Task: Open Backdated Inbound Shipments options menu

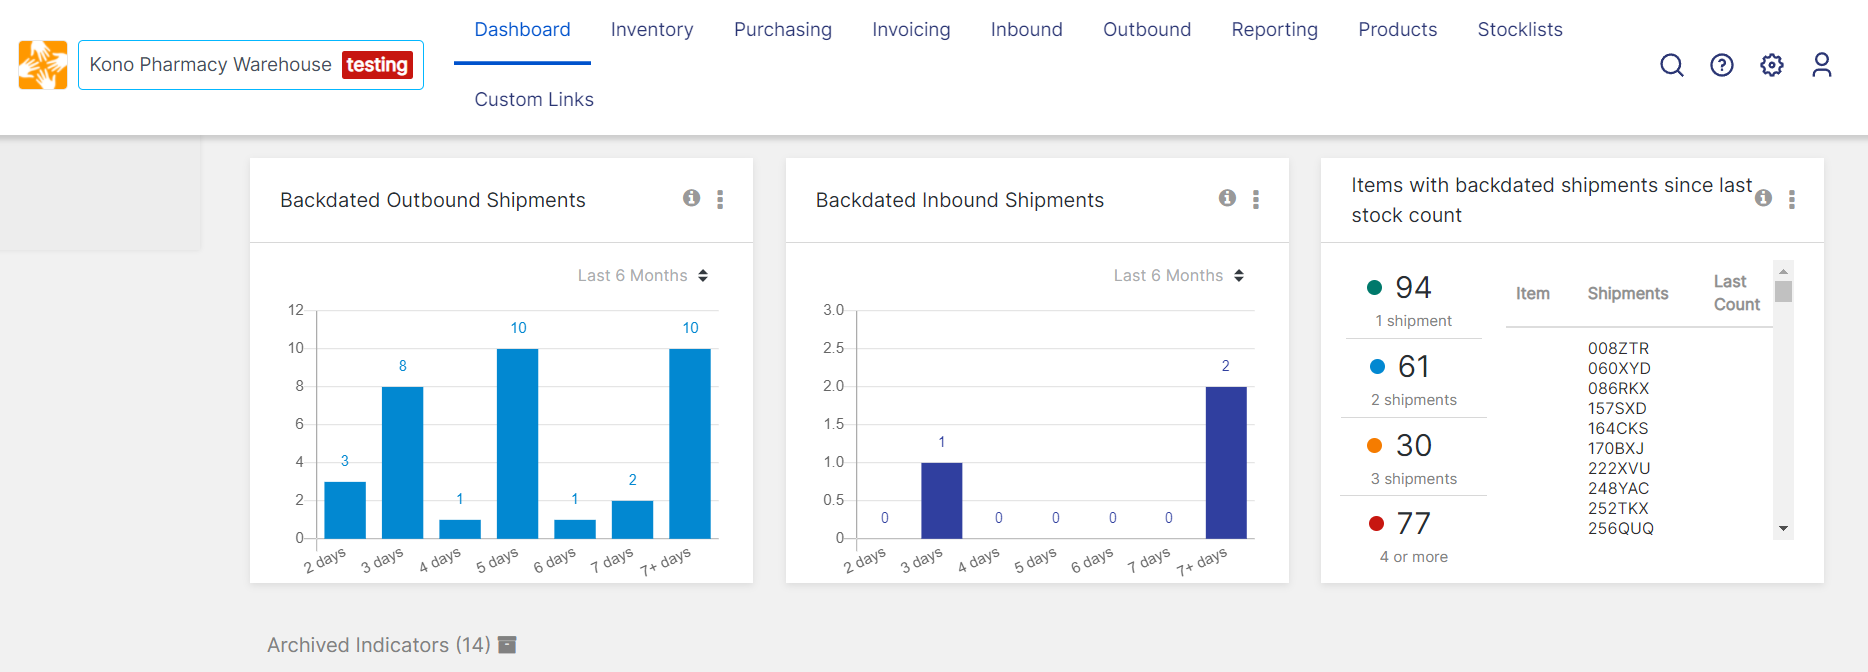Action: point(1255,199)
